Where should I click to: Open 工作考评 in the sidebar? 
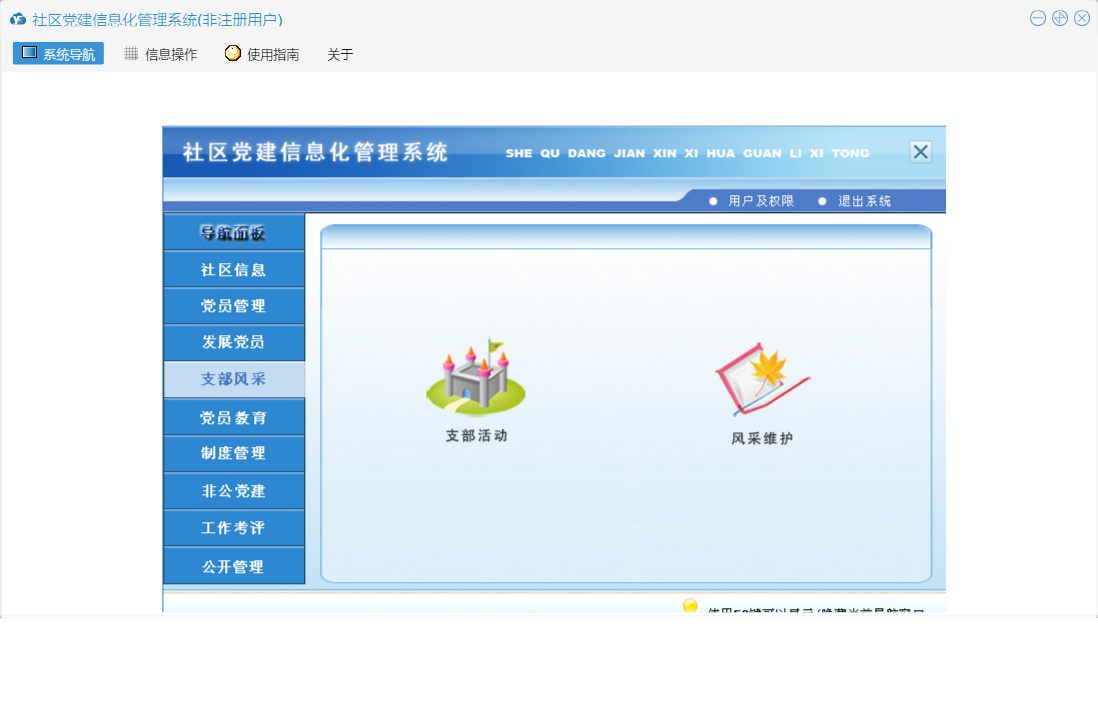click(234, 528)
